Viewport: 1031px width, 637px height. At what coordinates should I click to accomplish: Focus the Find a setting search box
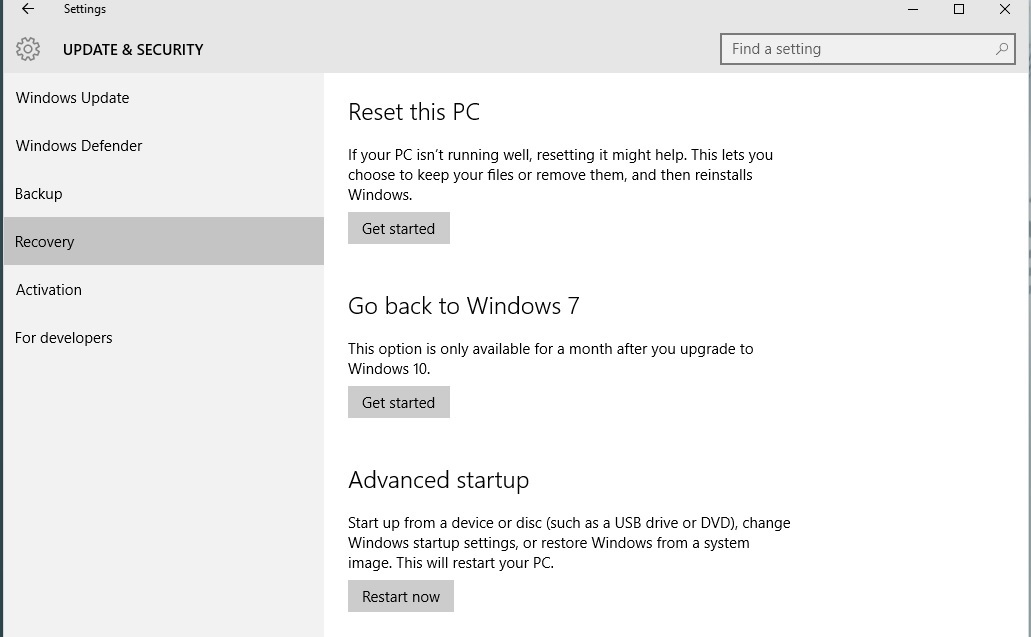855,49
